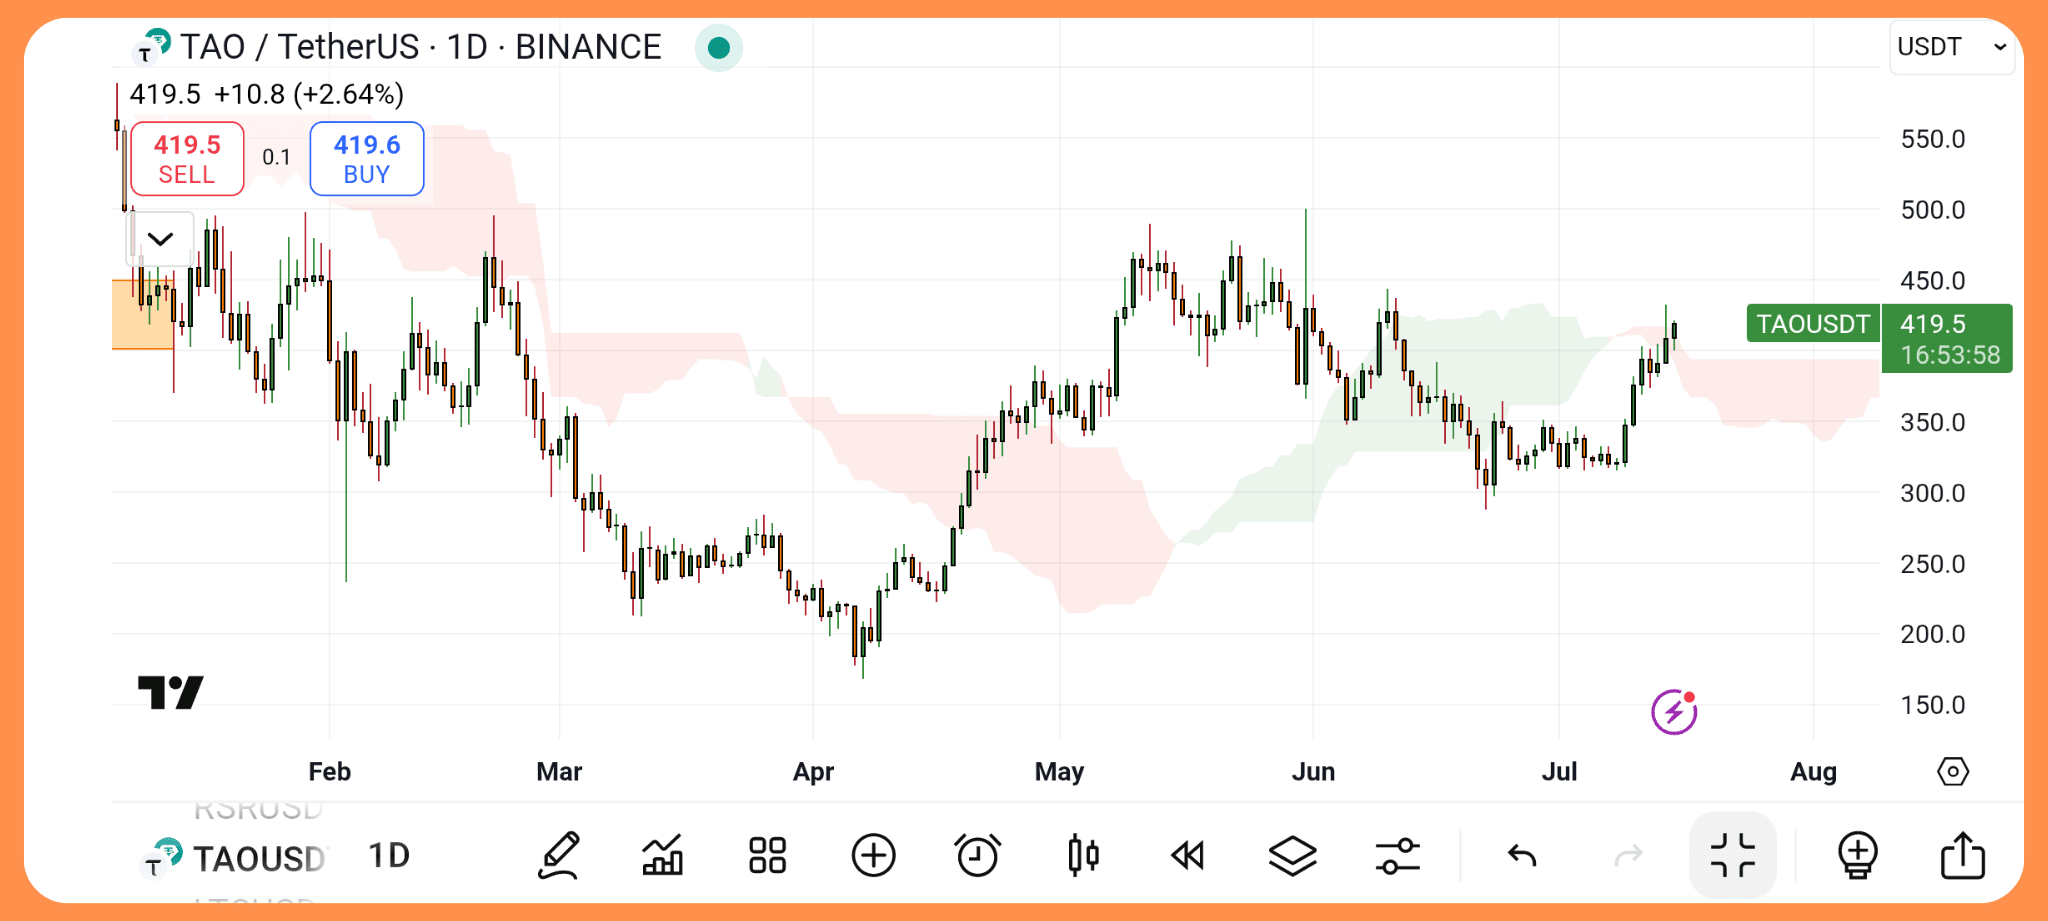The height and width of the screenshot is (921, 2048).
Task: Click the Aug label on time axis
Action: coord(1813,772)
